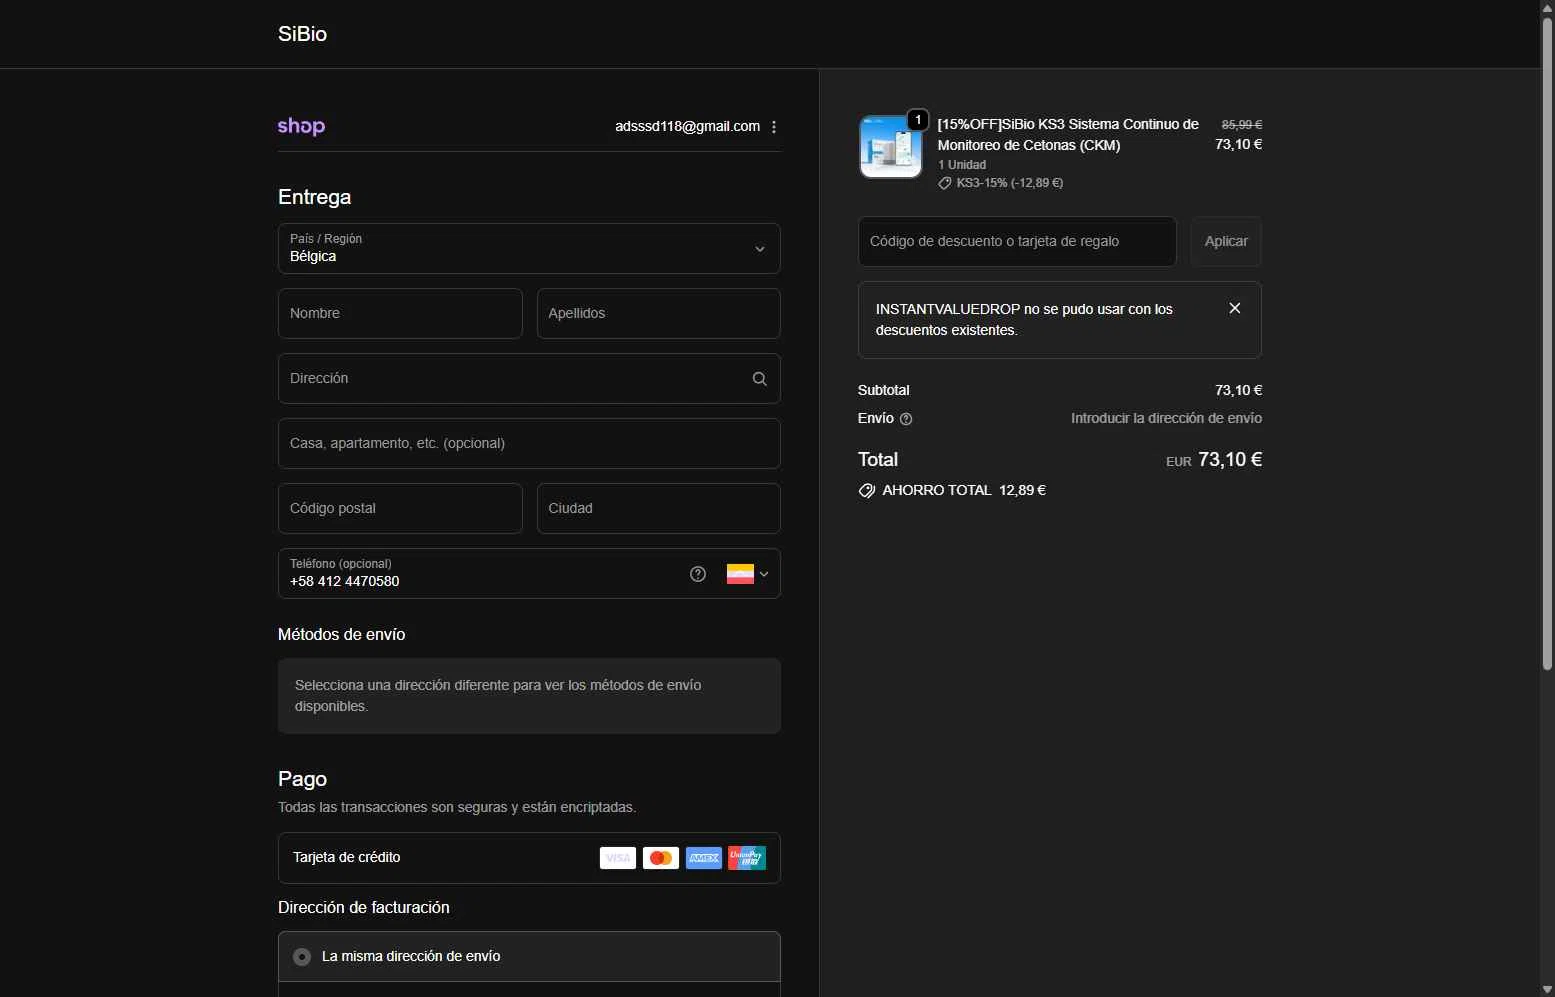Click the quantity badge on product image
Screen dimensions: 1555x997
(x=918, y=120)
